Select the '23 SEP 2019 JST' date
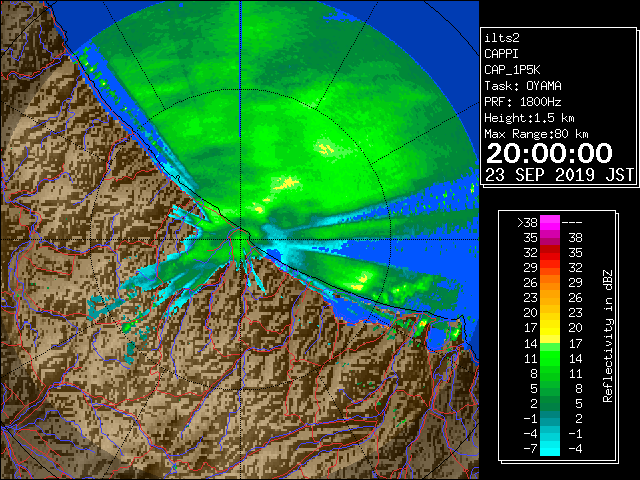Image resolution: width=640 pixels, height=480 pixels. [x=560, y=175]
